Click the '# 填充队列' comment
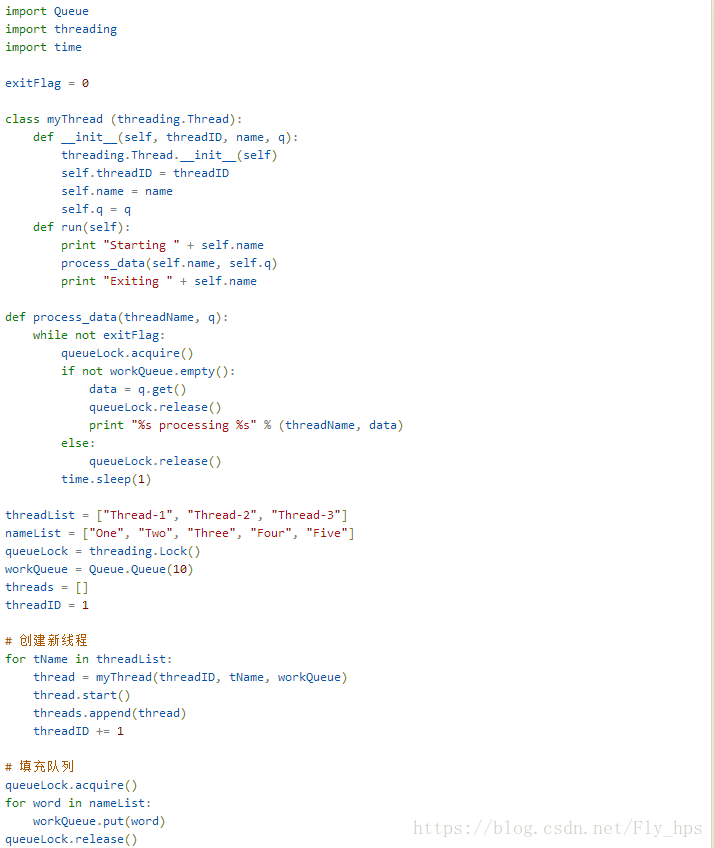 pos(39,767)
